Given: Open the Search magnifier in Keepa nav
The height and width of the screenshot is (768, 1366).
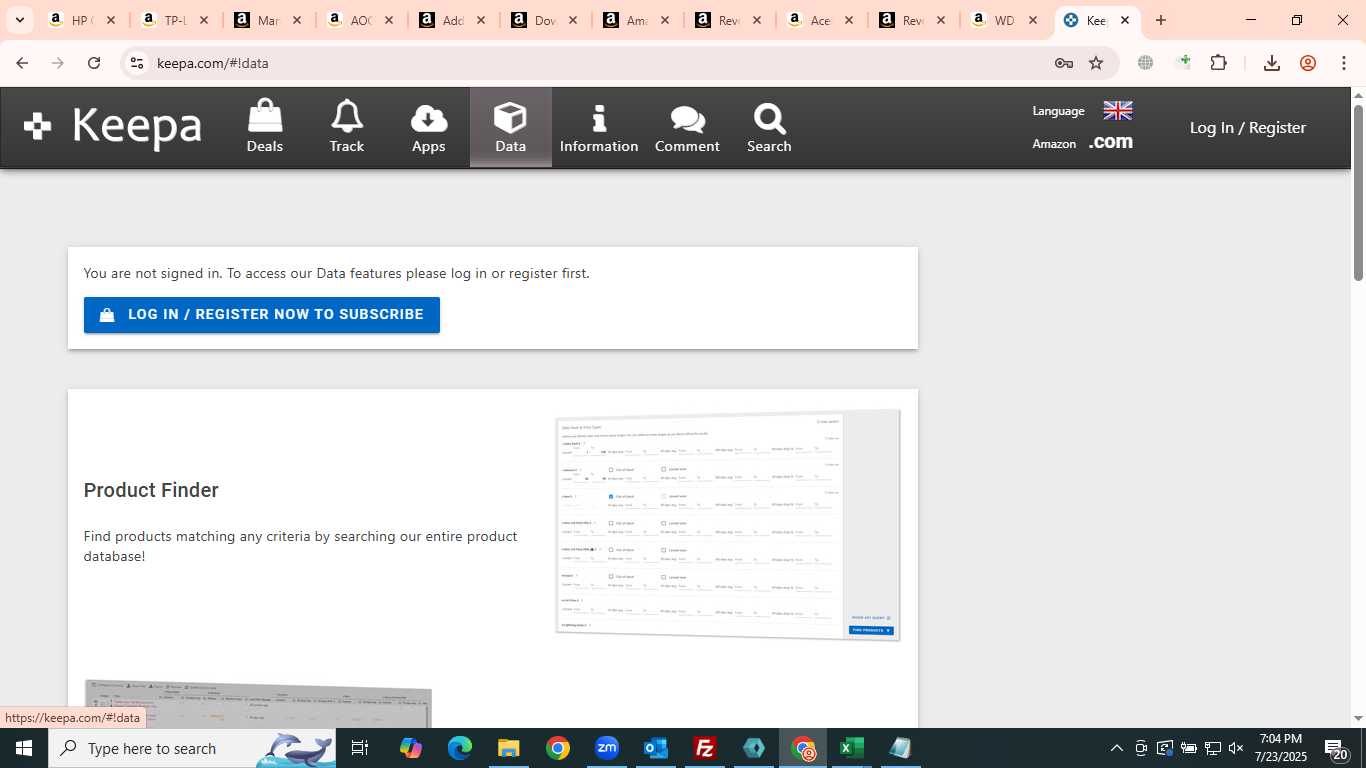Looking at the screenshot, I should pyautogui.click(x=769, y=127).
